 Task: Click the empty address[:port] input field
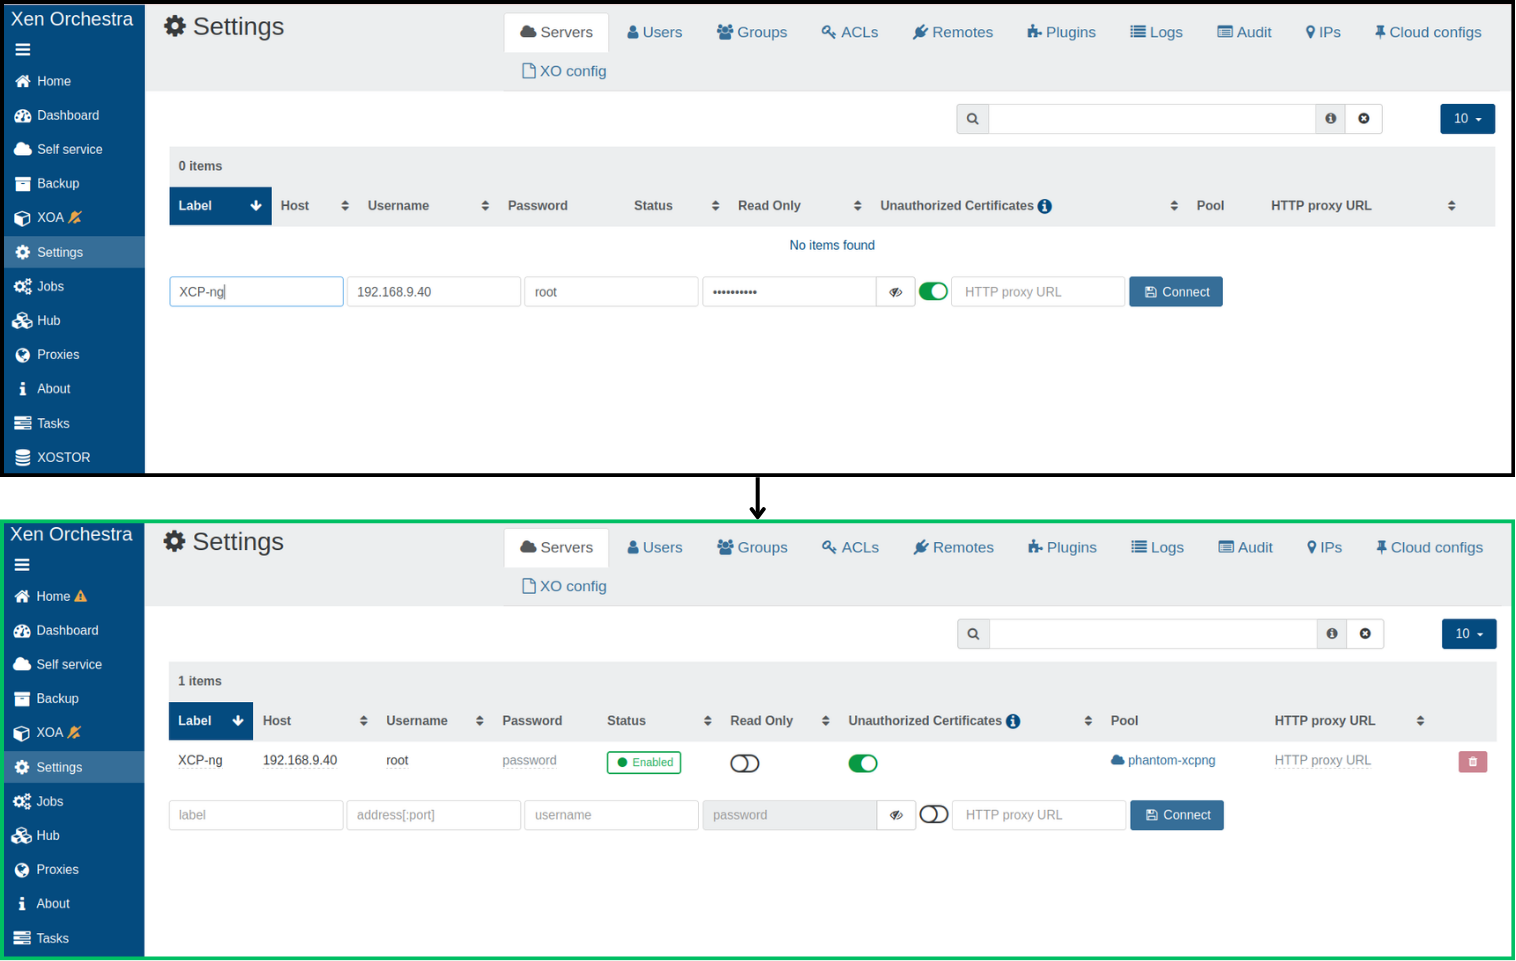point(433,816)
